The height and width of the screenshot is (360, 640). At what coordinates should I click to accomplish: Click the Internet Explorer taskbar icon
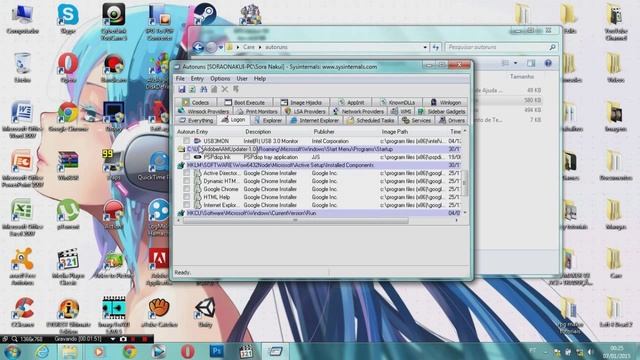click(x=42, y=351)
